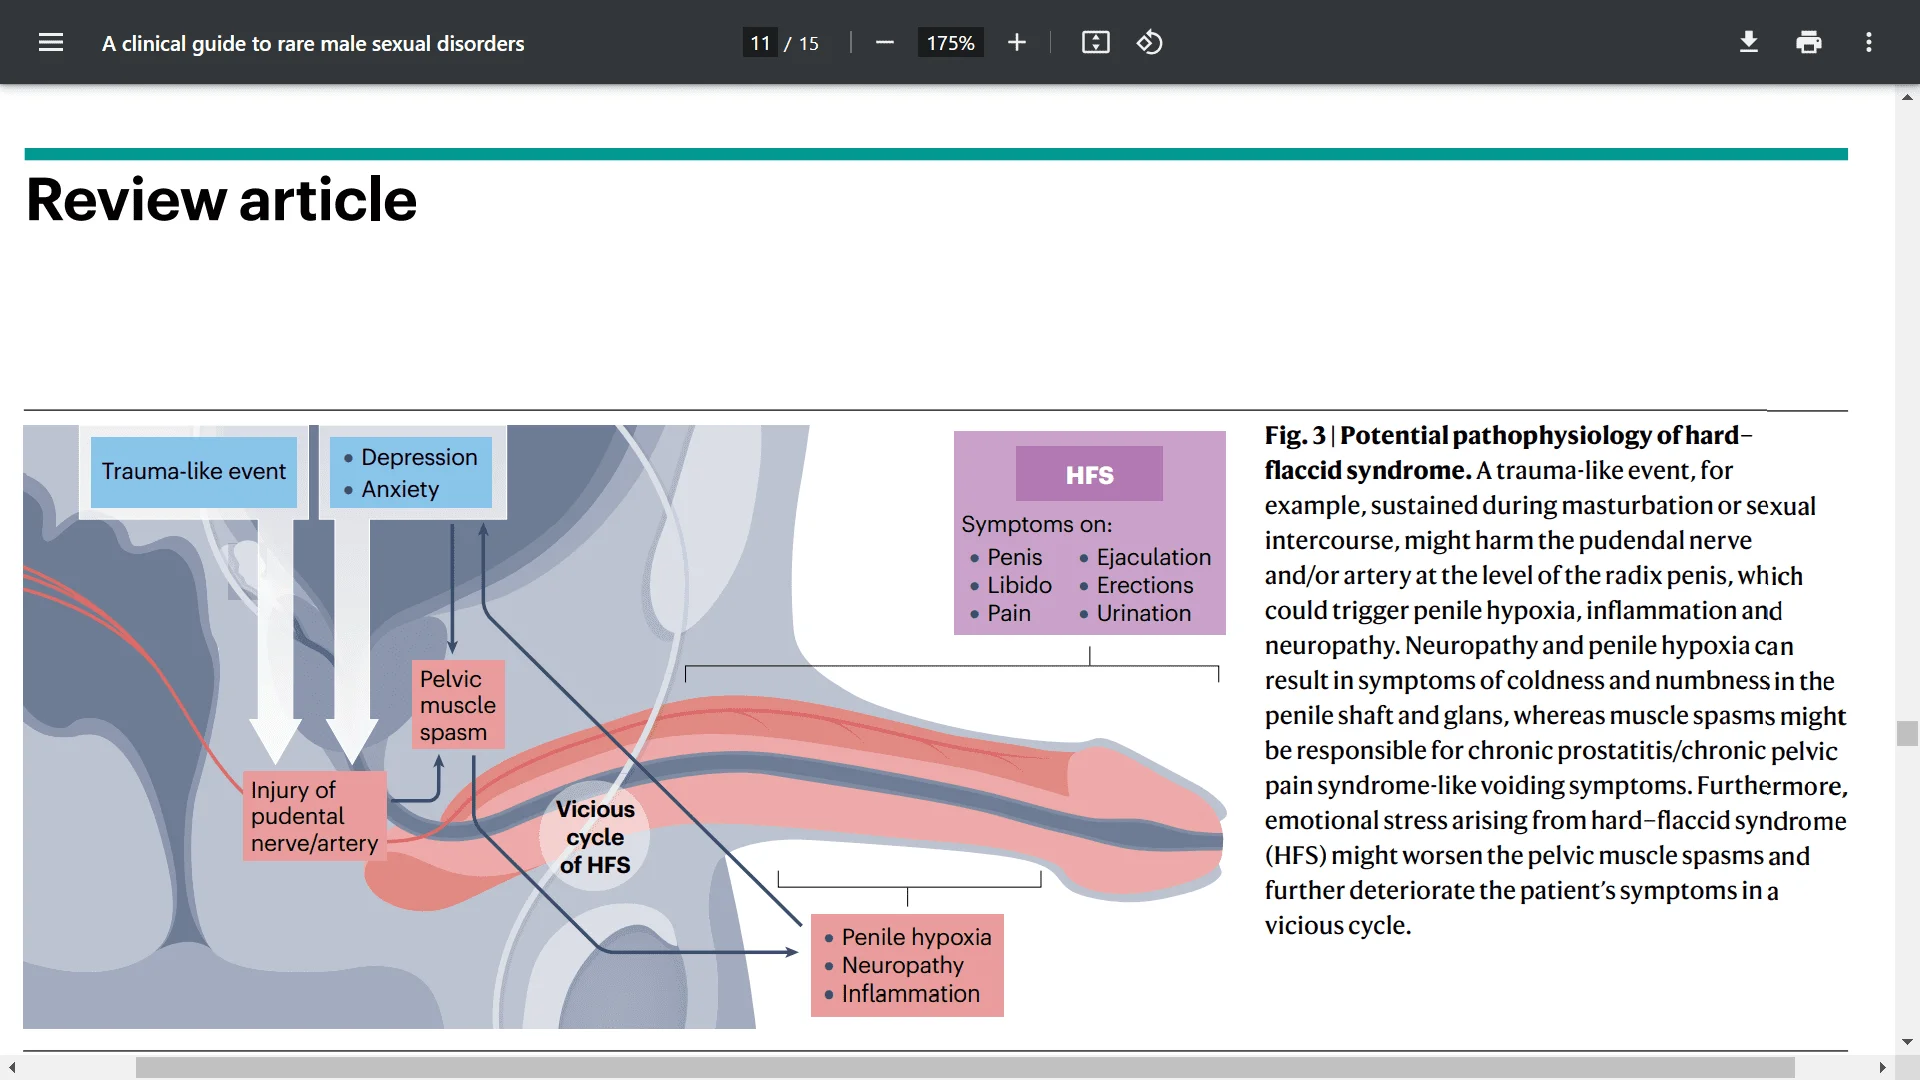Click the Neuropathy bullet
The width and height of the screenshot is (1920, 1080).
point(902,965)
